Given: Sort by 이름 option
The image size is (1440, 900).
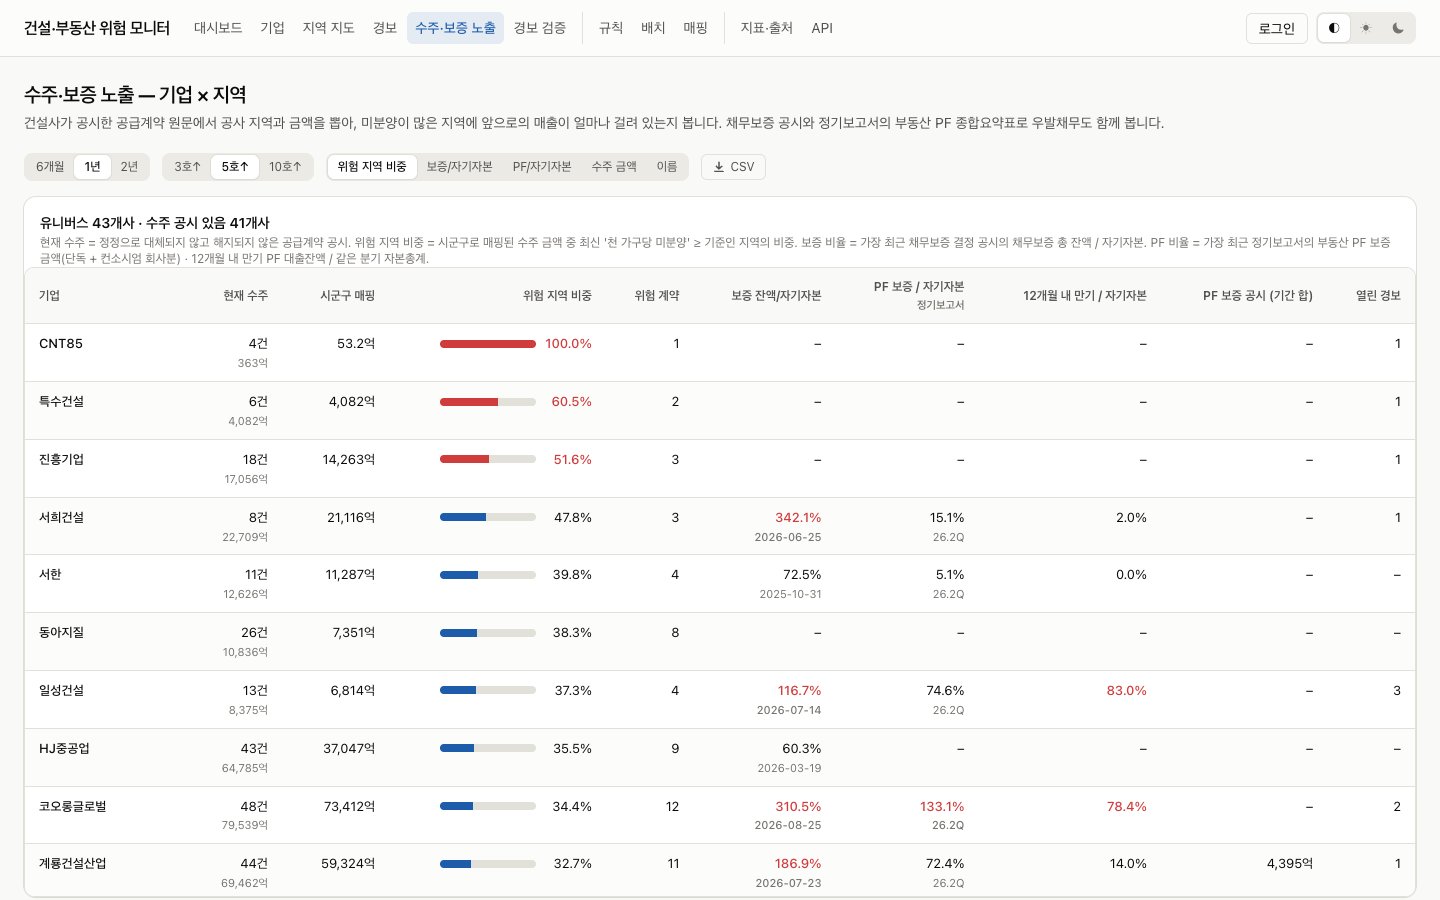Looking at the screenshot, I should coord(667,167).
